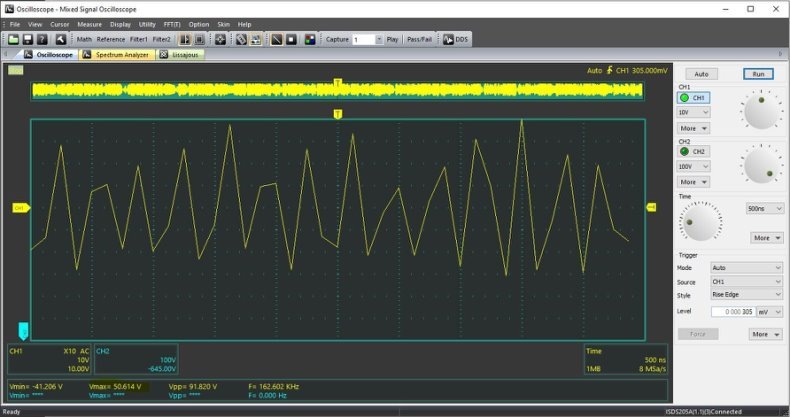This screenshot has width=790, height=417.
Task: Open the RGB color settings icon
Action: [310, 39]
